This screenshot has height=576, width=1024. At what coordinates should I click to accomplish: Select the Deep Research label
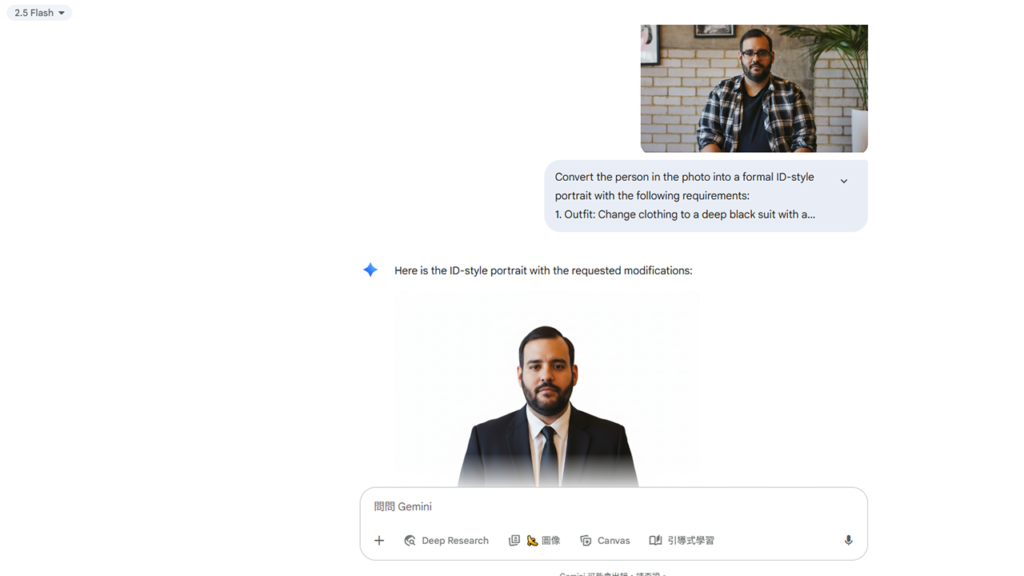[455, 540]
